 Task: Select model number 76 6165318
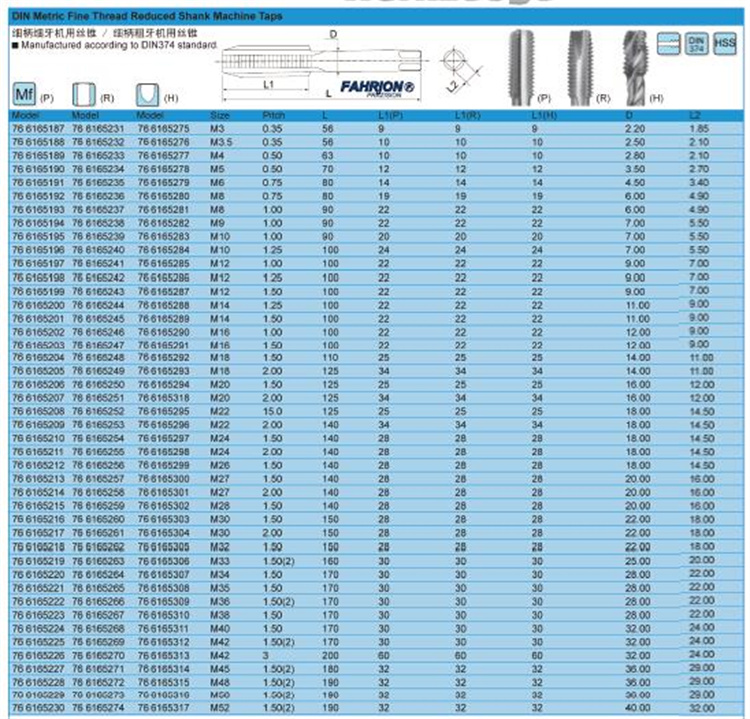[x=164, y=398]
